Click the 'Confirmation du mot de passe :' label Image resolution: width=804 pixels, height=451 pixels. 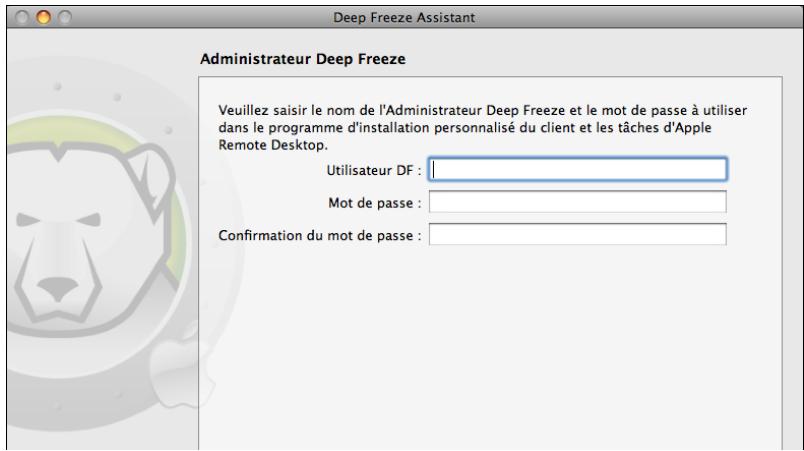320,236
